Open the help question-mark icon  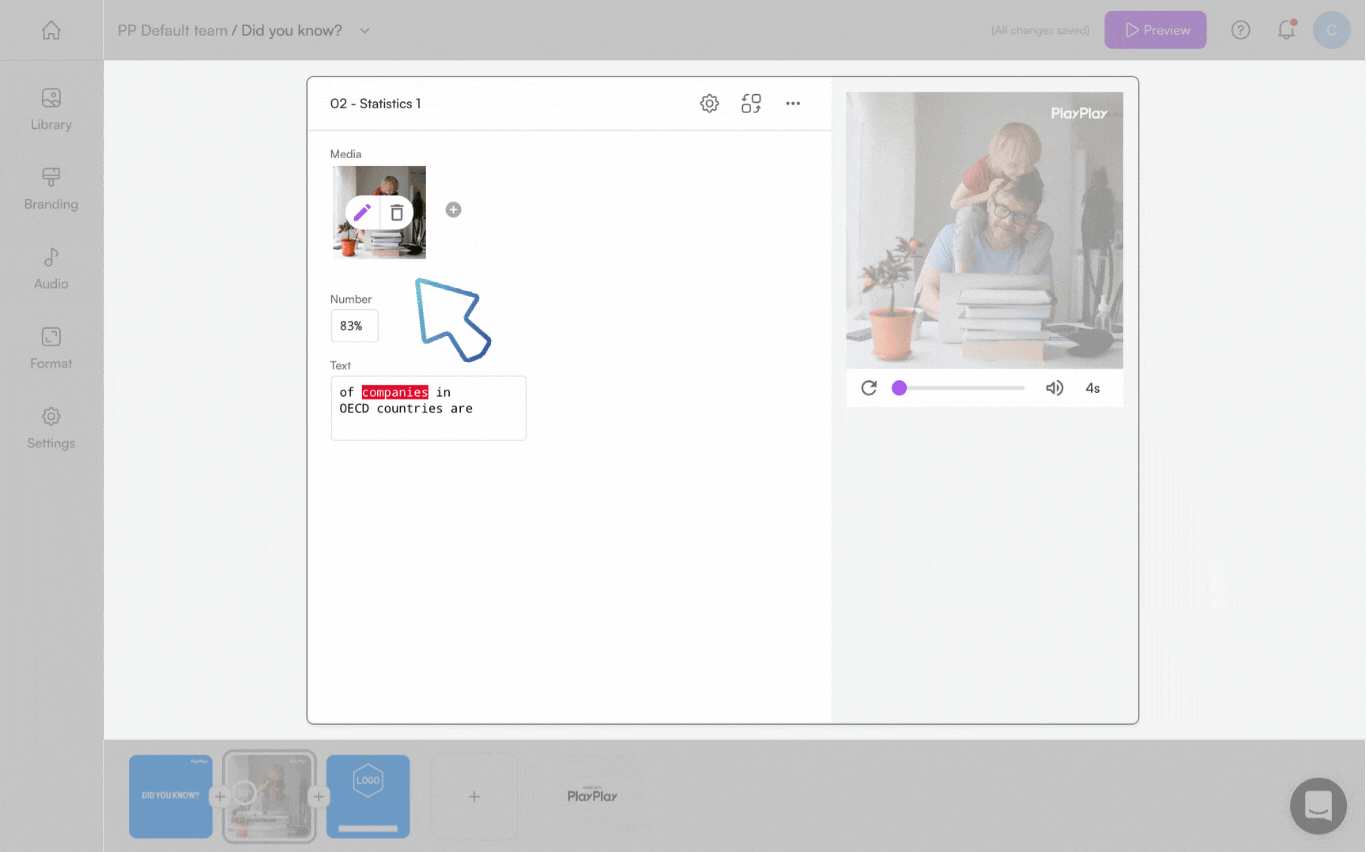click(x=1240, y=30)
